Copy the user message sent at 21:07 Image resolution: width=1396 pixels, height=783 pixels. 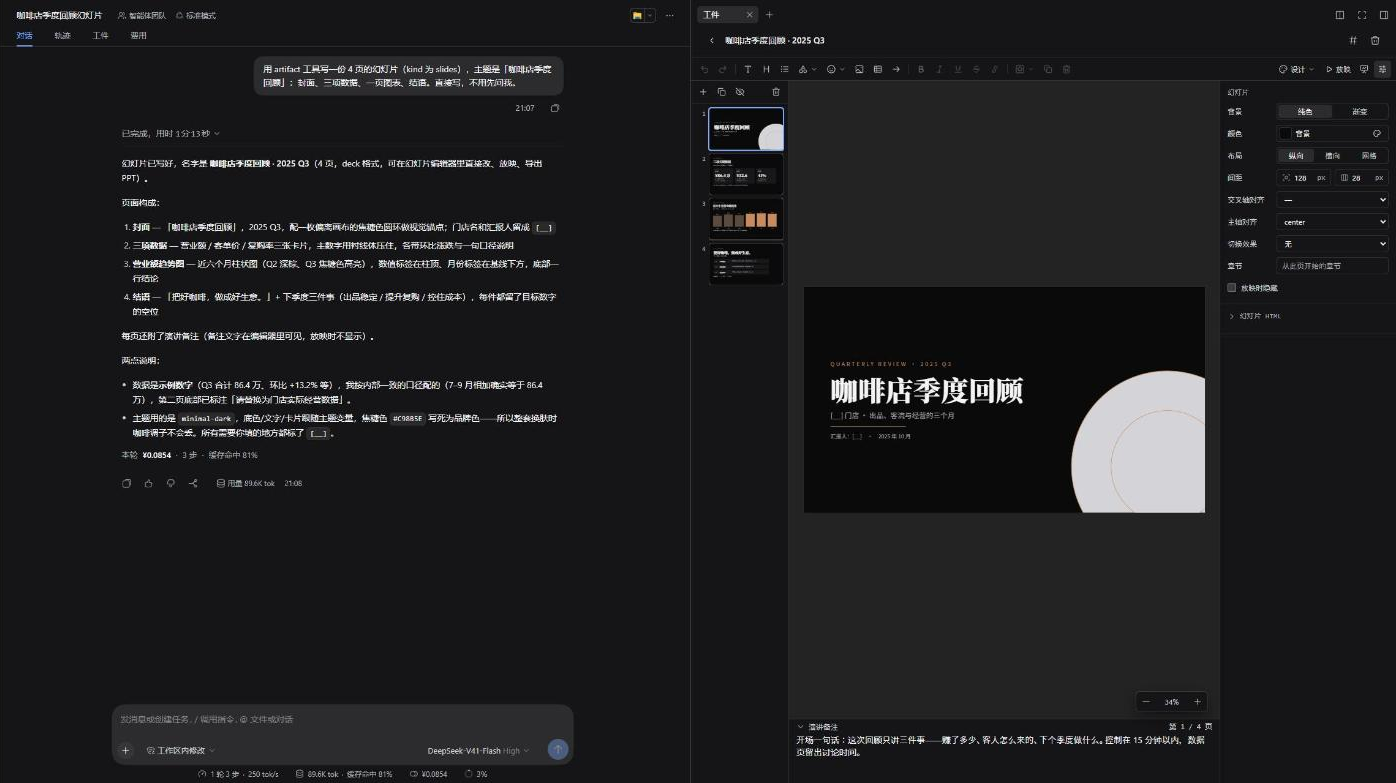point(555,108)
